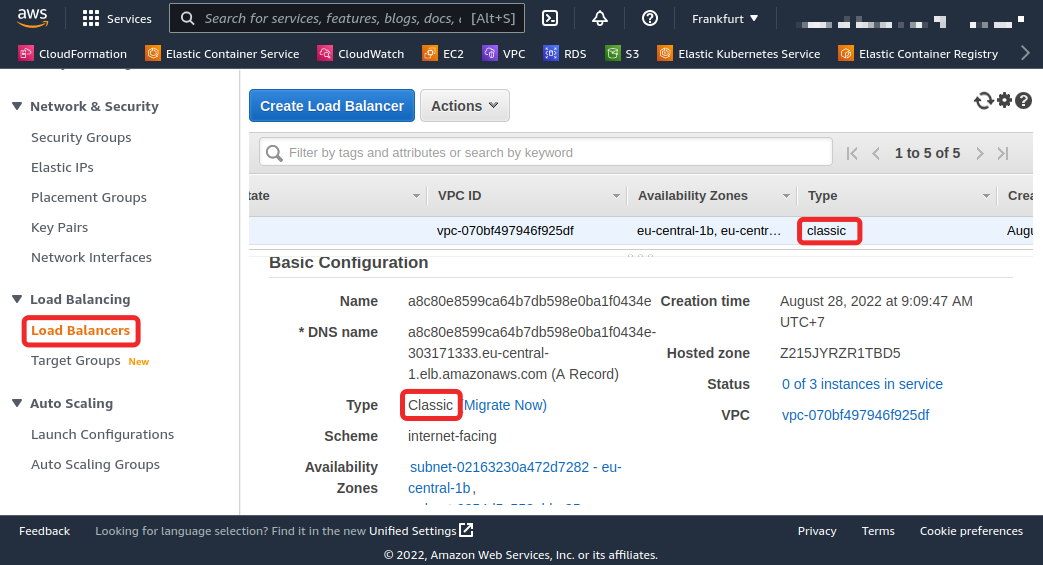Go to next page of results
This screenshot has height=565, width=1043.
979,153
